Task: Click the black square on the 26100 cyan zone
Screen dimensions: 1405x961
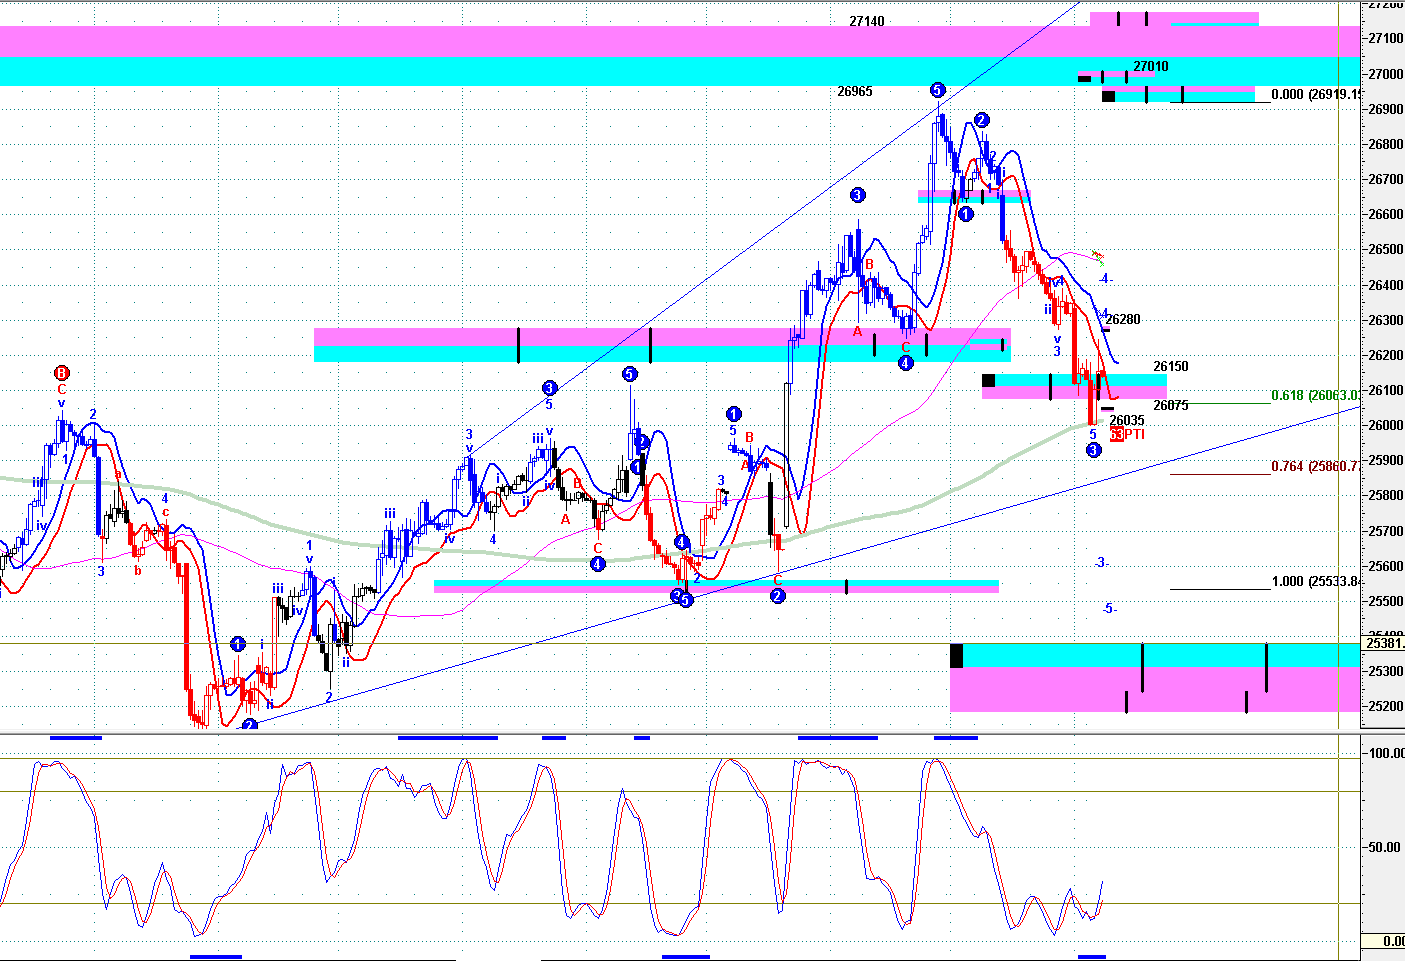Action: click(x=988, y=380)
